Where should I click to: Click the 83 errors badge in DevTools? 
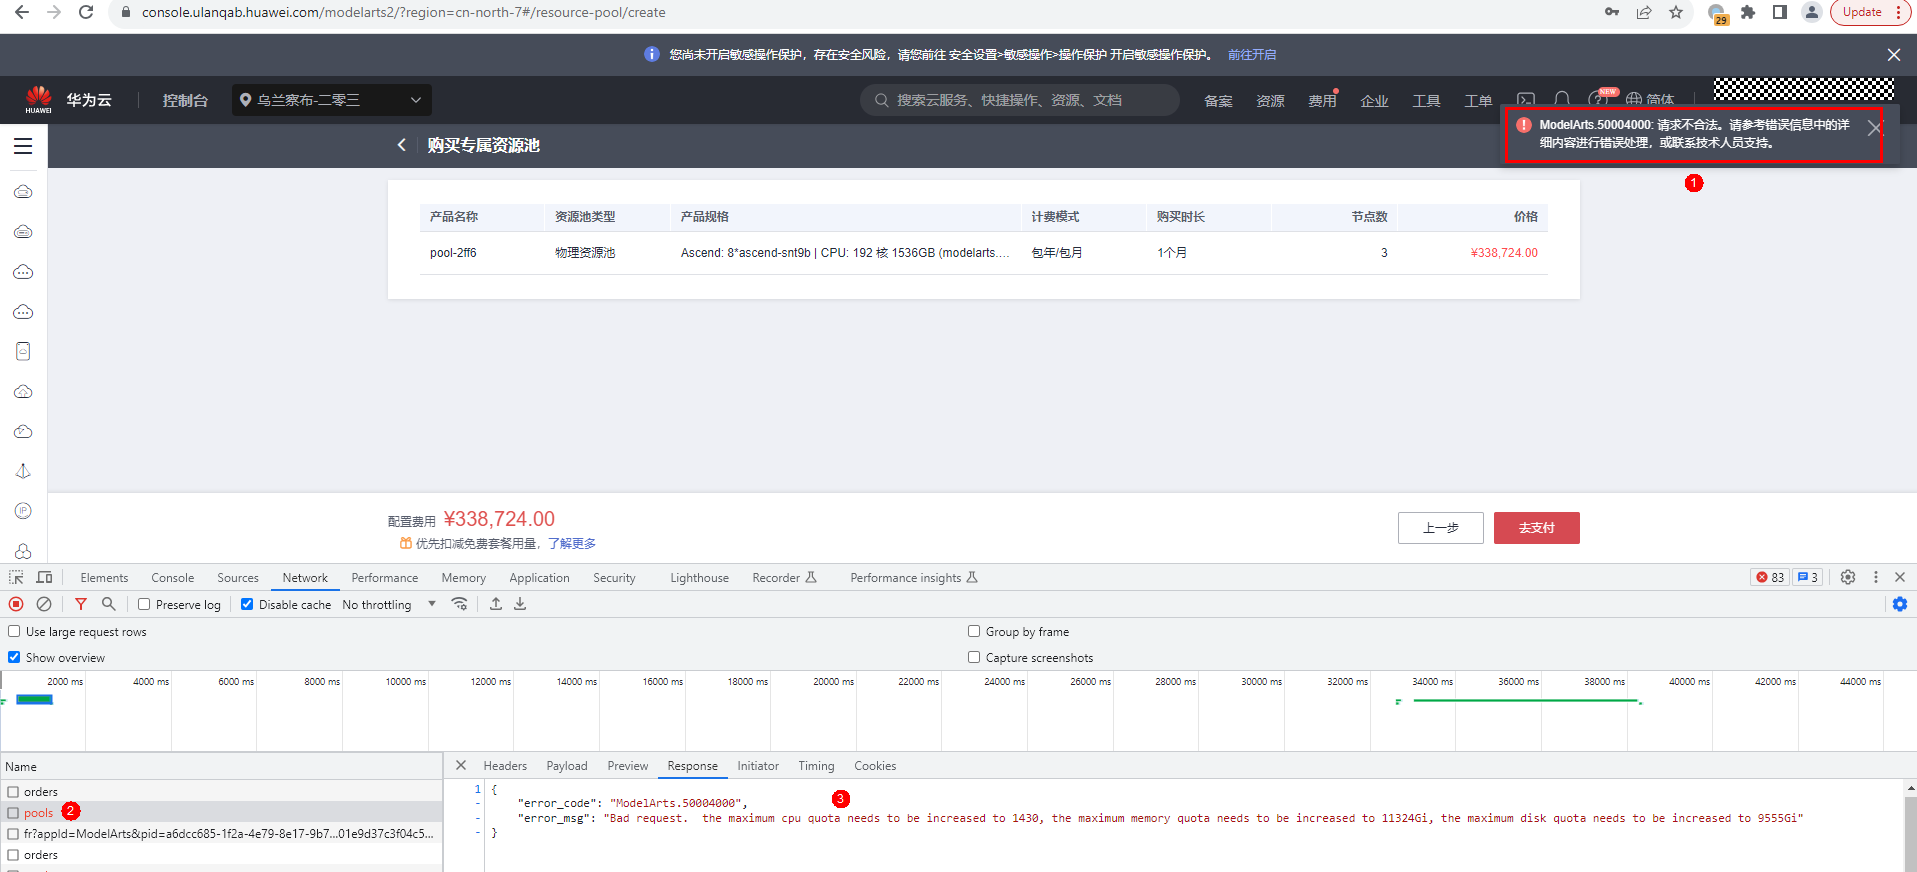[x=1770, y=577]
